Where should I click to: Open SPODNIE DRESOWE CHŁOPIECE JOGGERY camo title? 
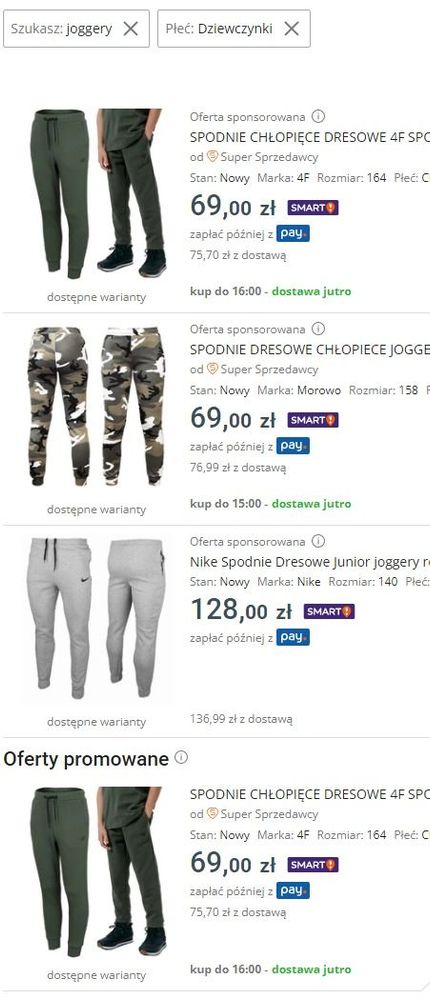pos(310,350)
